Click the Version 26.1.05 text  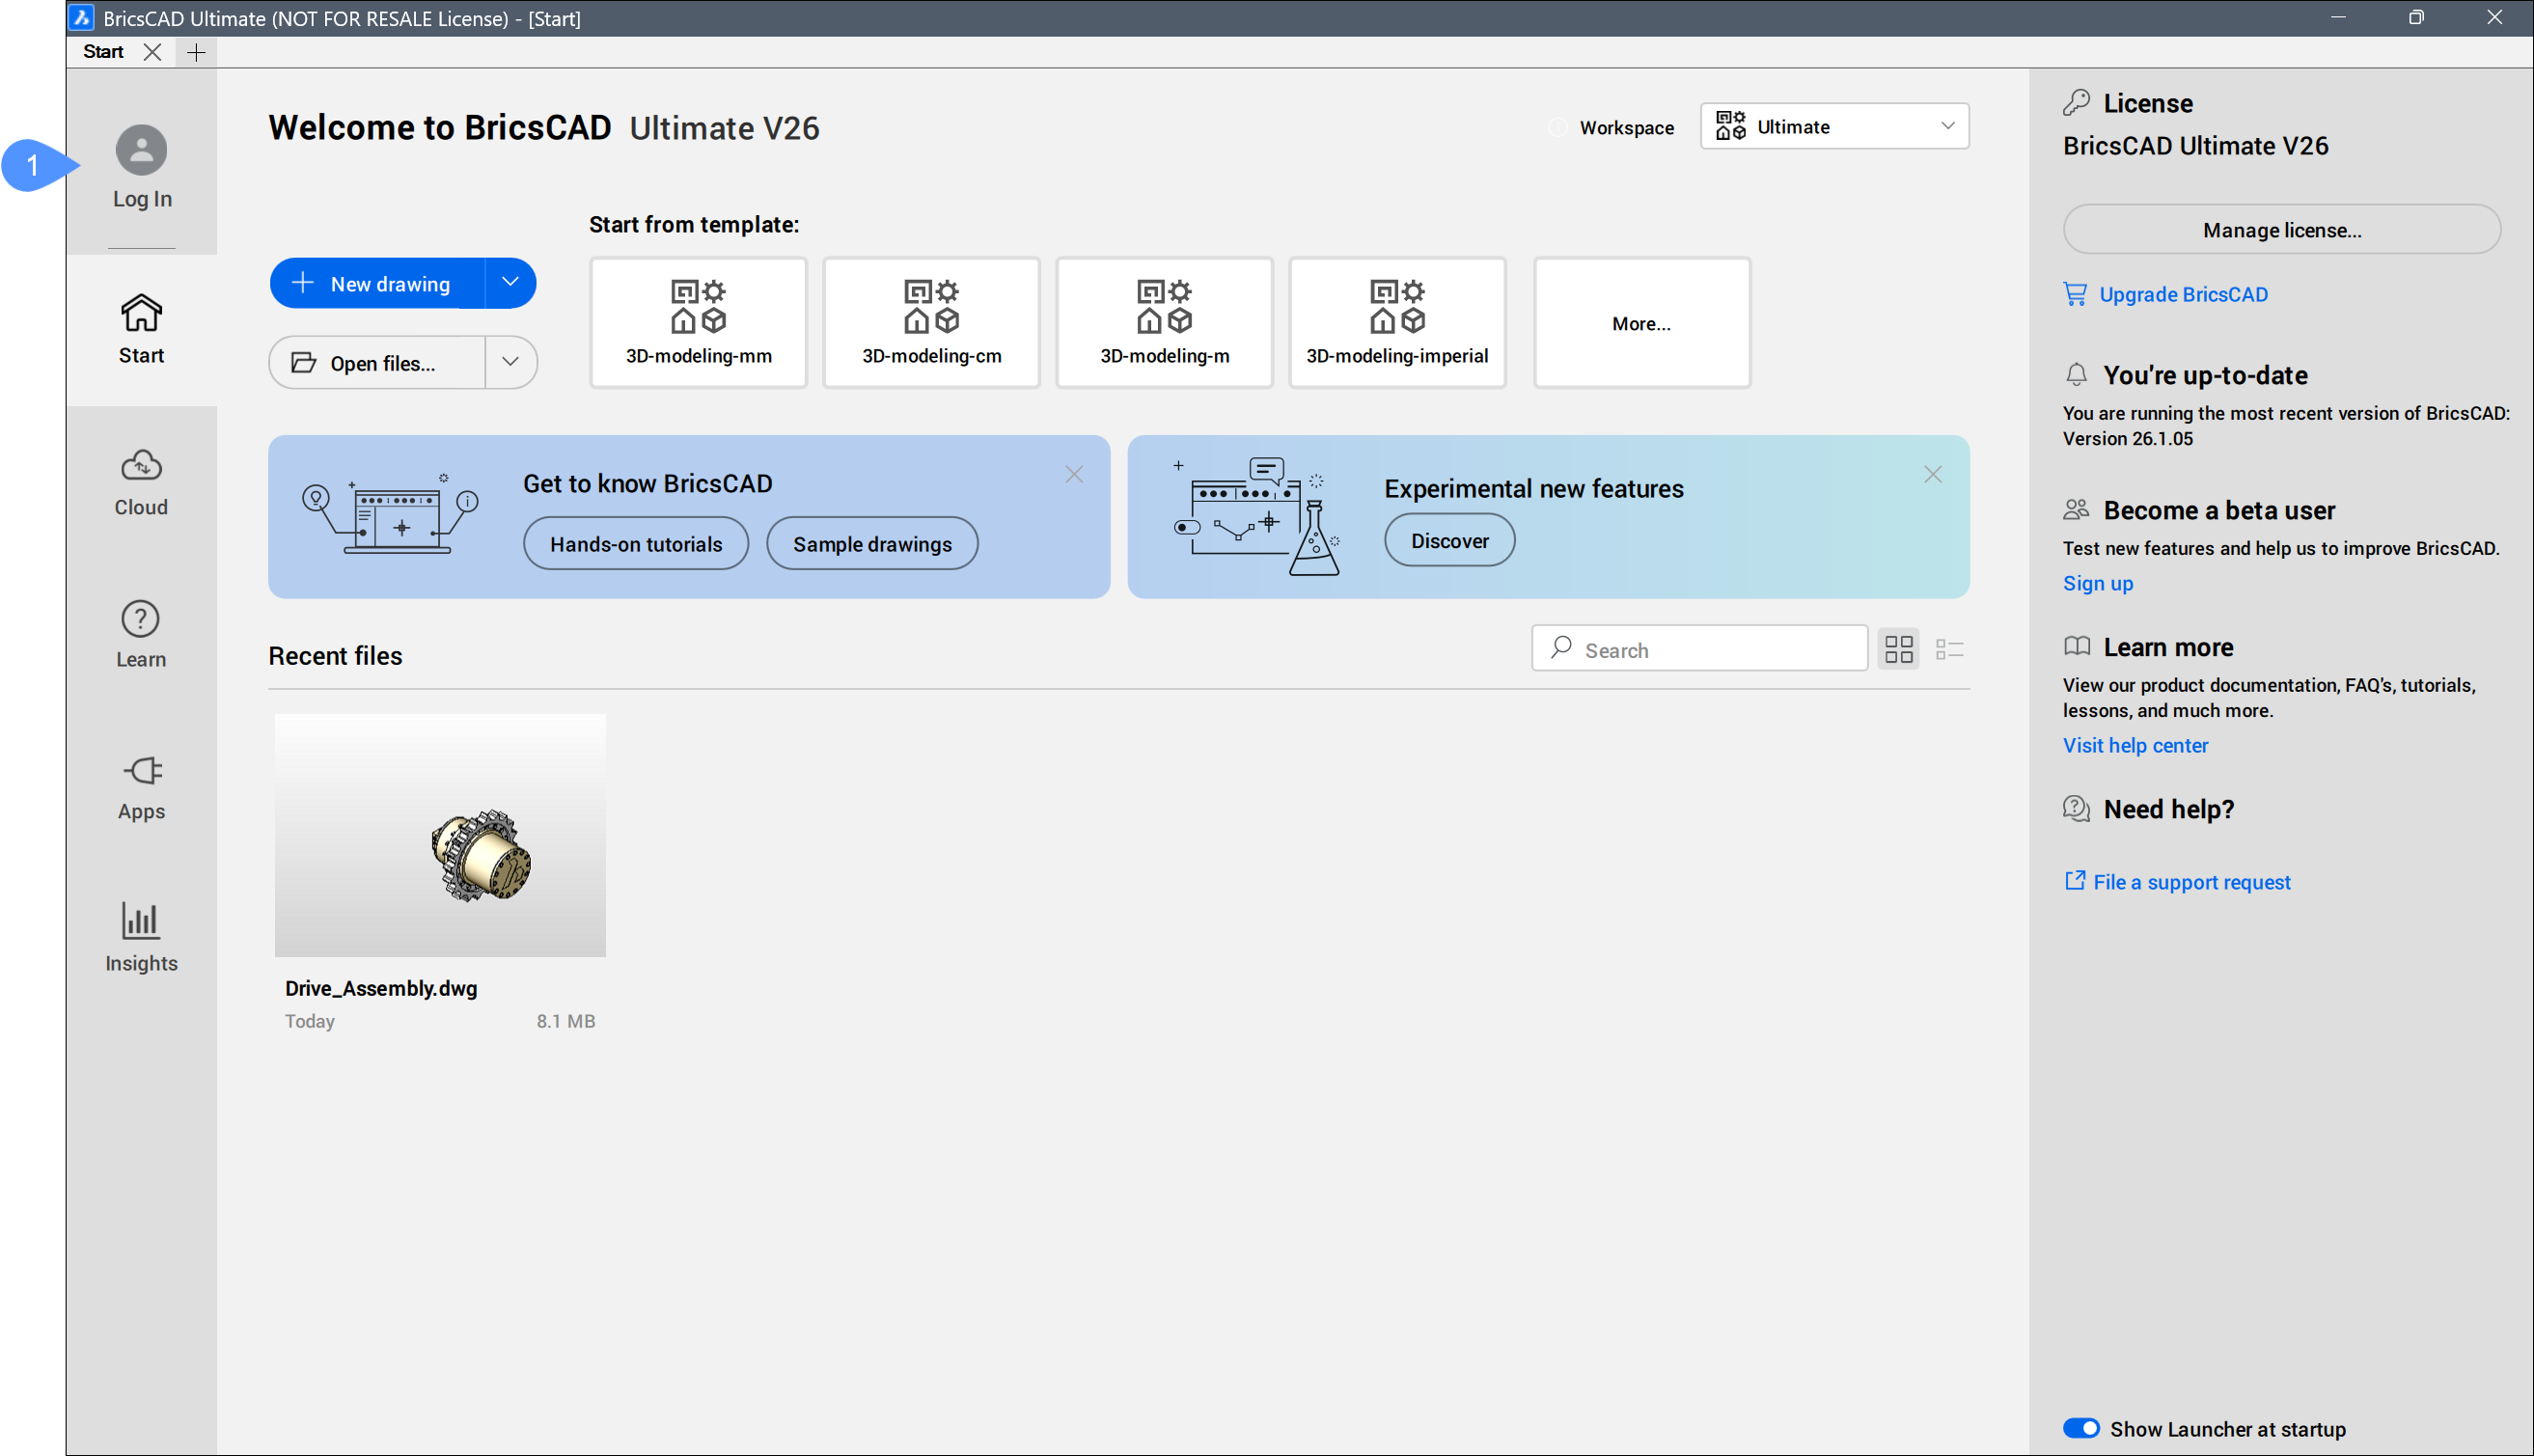tap(2127, 438)
